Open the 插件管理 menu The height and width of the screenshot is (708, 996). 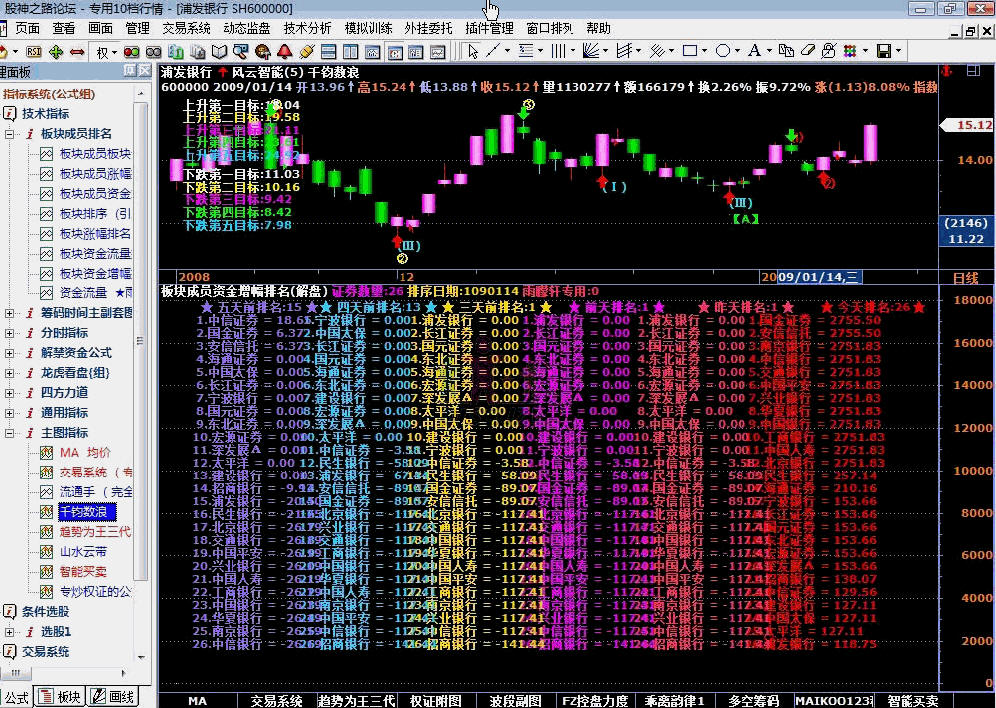(489, 29)
